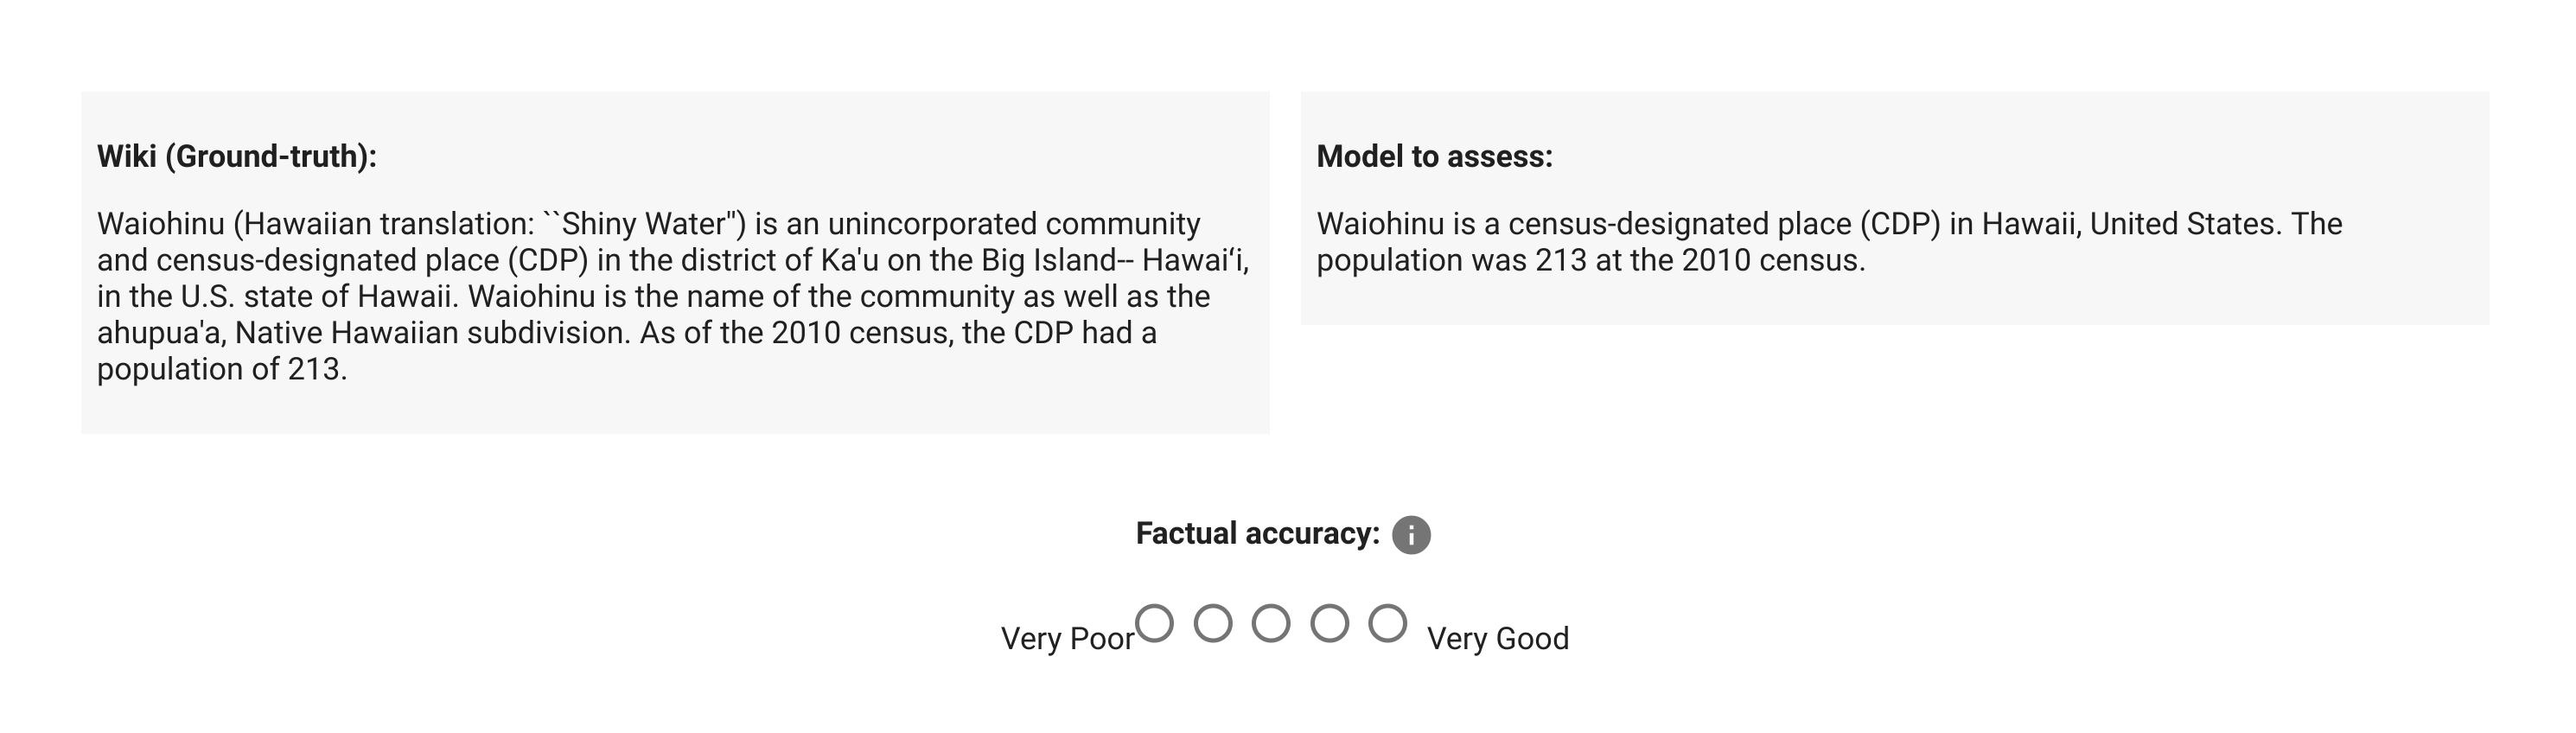
Task: Click the phrase Shiny Water in Wiki text
Action: click(x=642, y=223)
